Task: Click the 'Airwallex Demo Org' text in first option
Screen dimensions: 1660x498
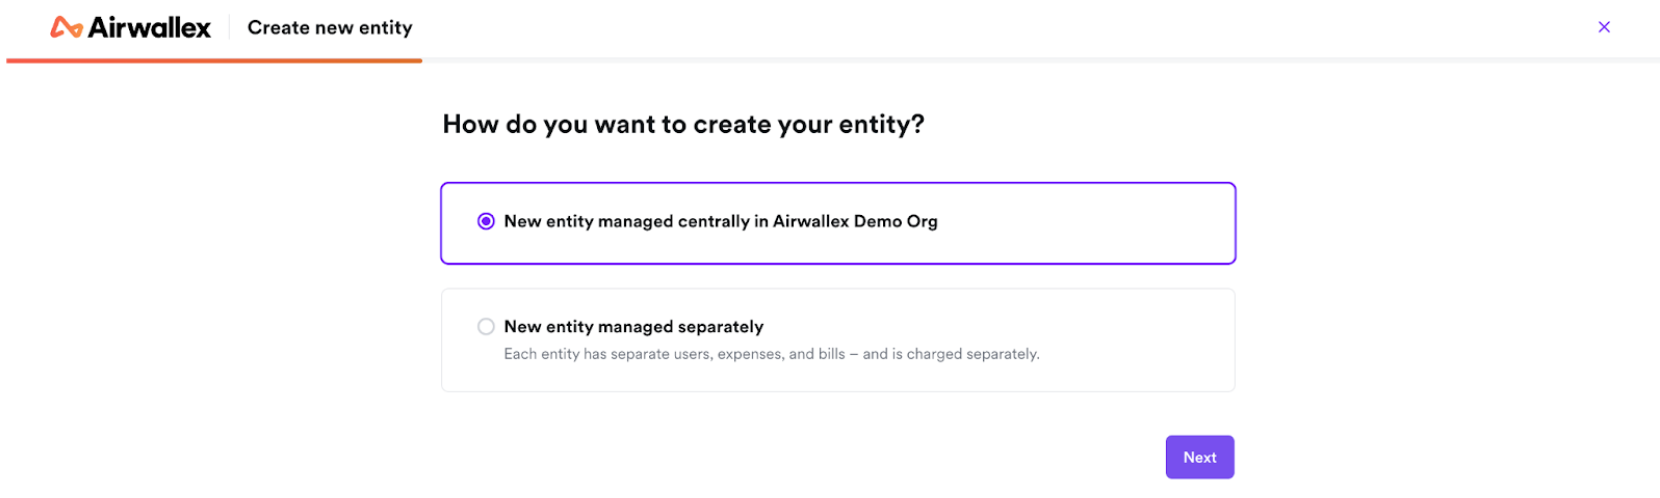Action: point(855,221)
